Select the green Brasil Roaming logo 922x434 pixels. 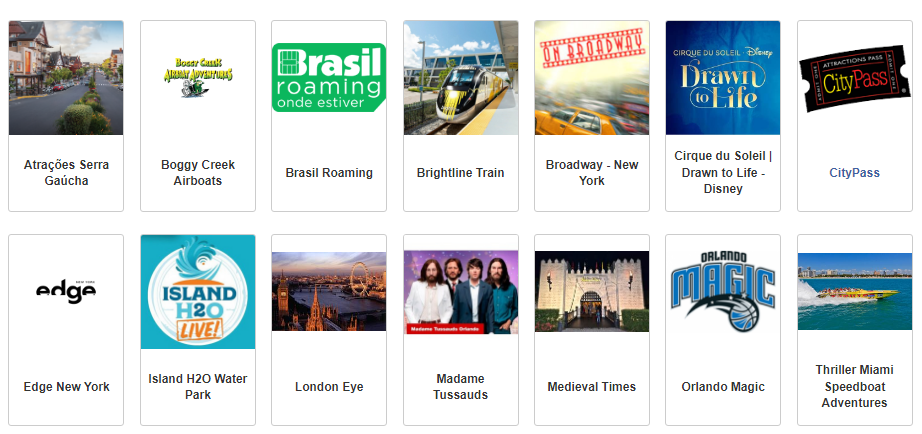click(x=329, y=78)
